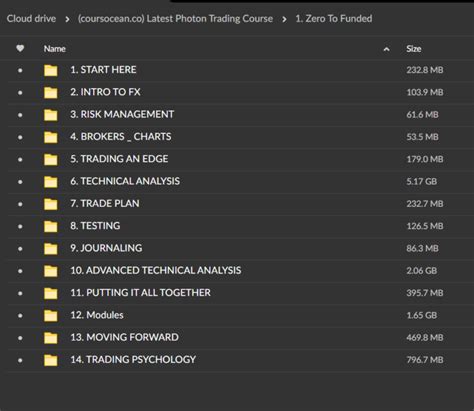Toggle favourite dot for 1. START HERE
This screenshot has width=474, height=411.
point(20,70)
